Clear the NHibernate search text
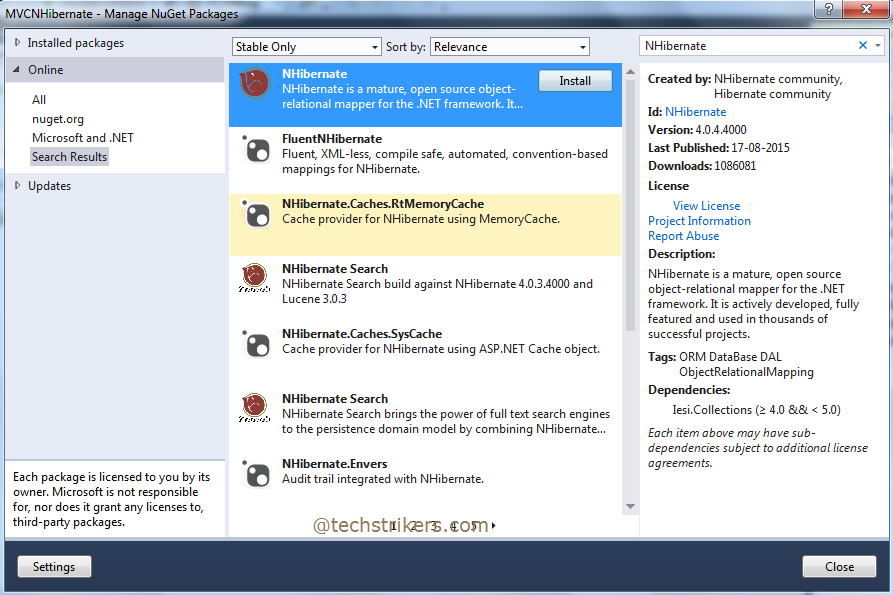 (863, 46)
